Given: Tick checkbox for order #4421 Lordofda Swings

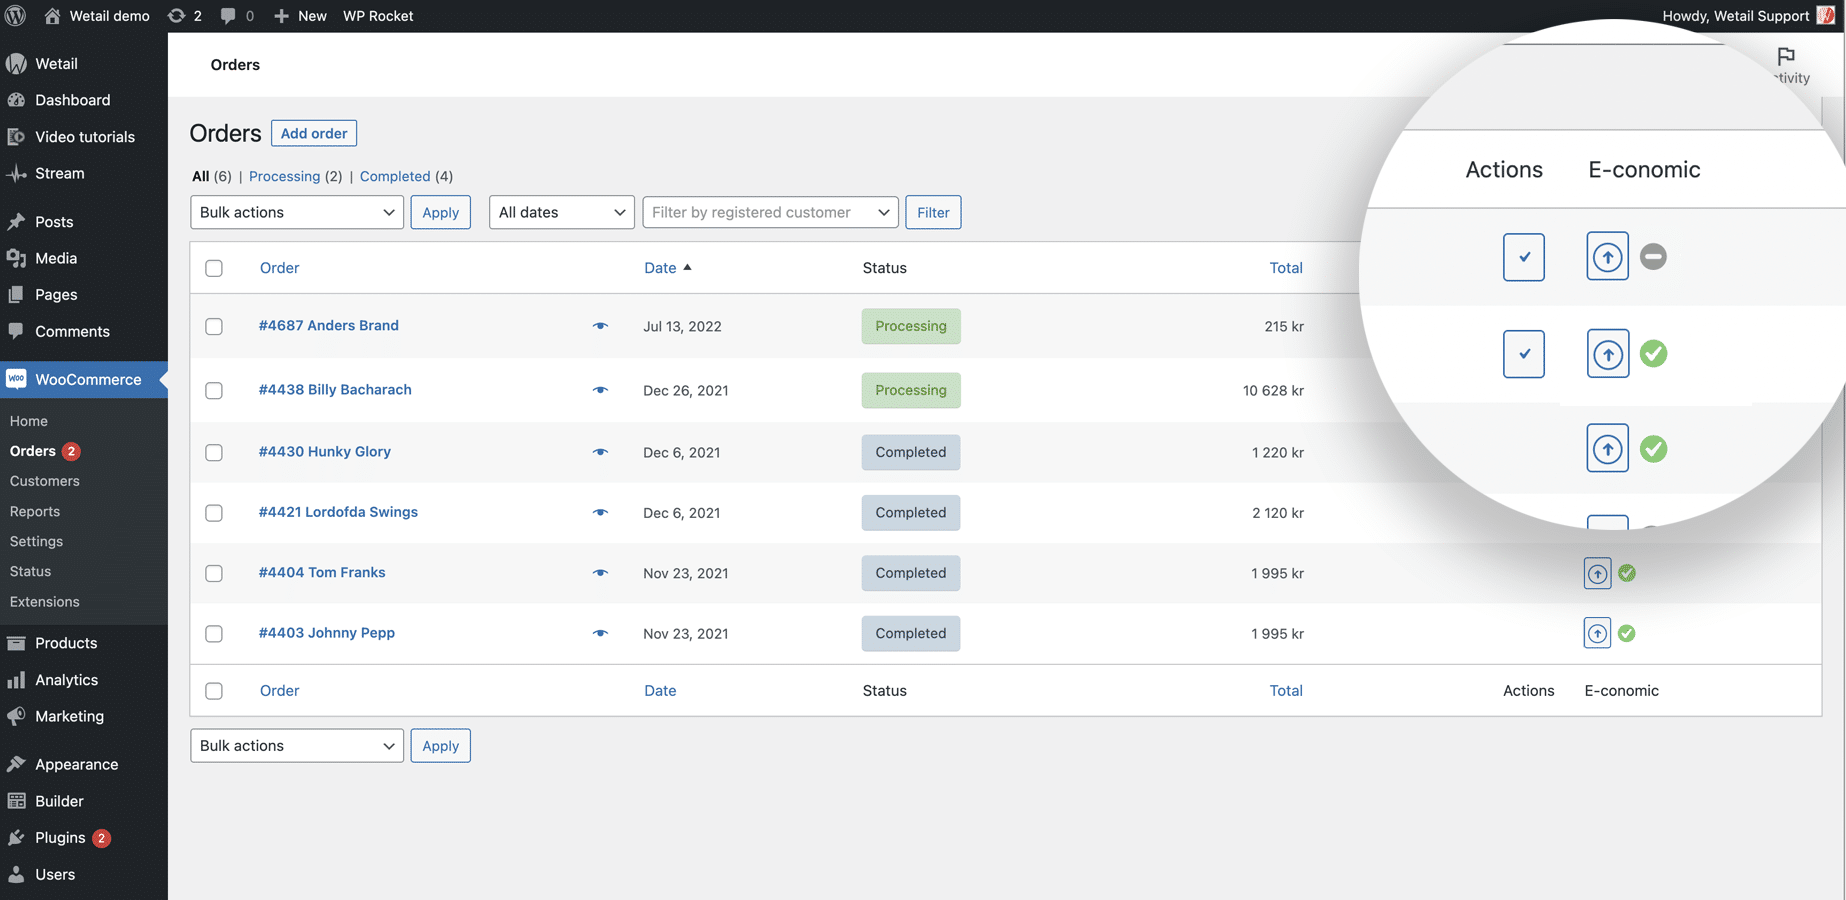Looking at the screenshot, I should coord(214,513).
